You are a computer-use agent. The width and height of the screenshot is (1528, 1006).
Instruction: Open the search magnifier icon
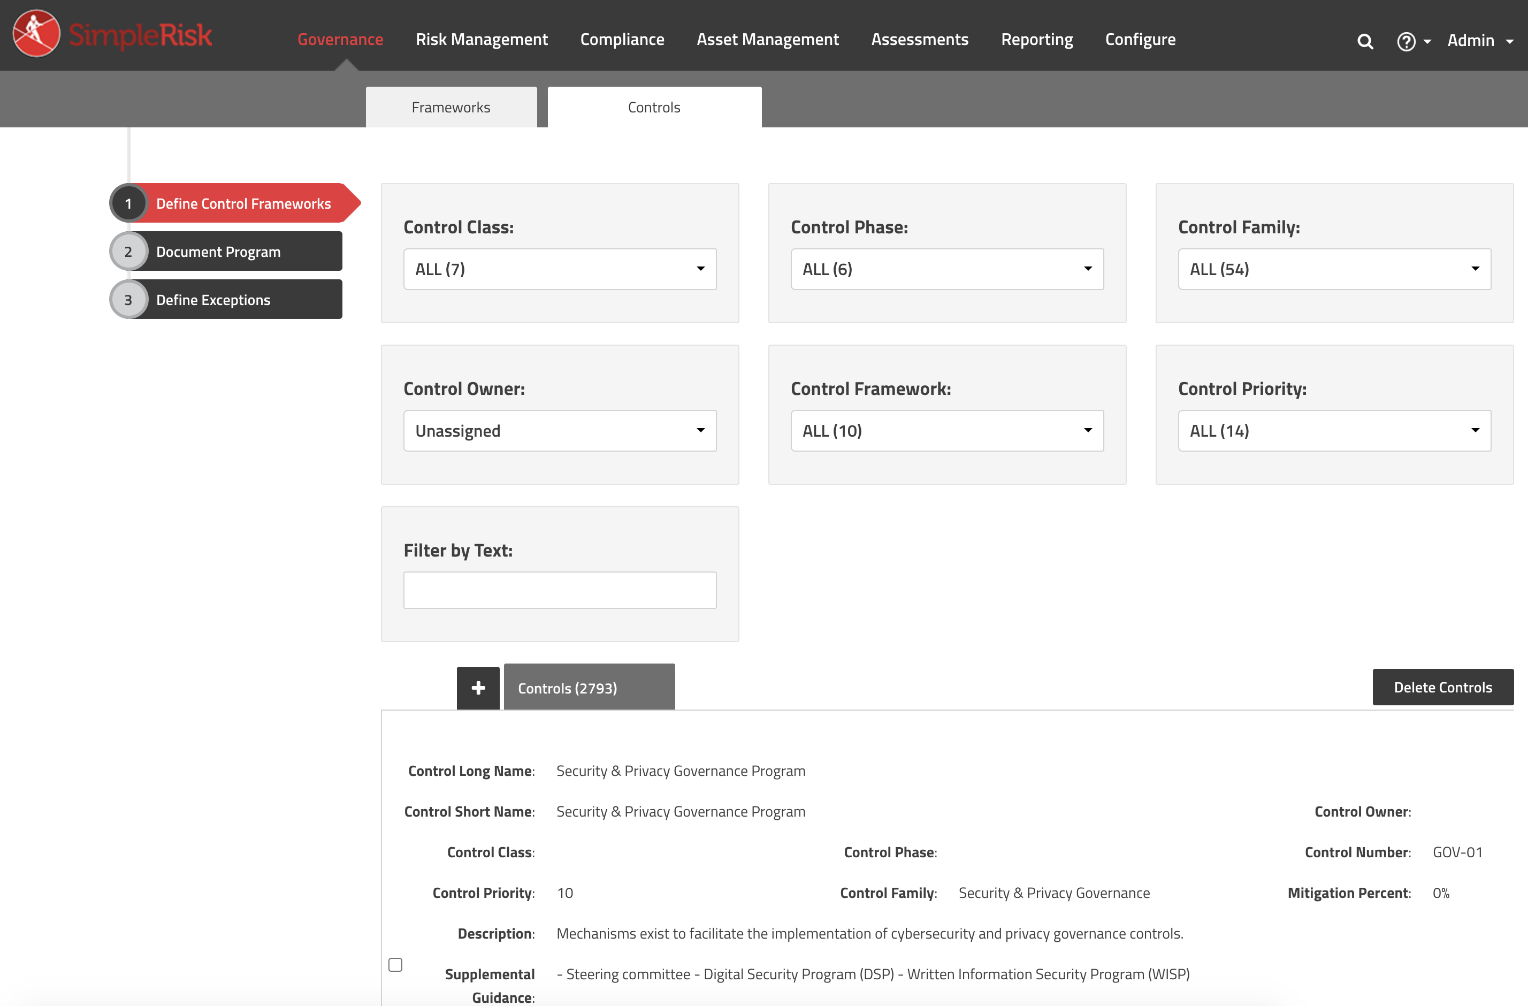coord(1365,41)
